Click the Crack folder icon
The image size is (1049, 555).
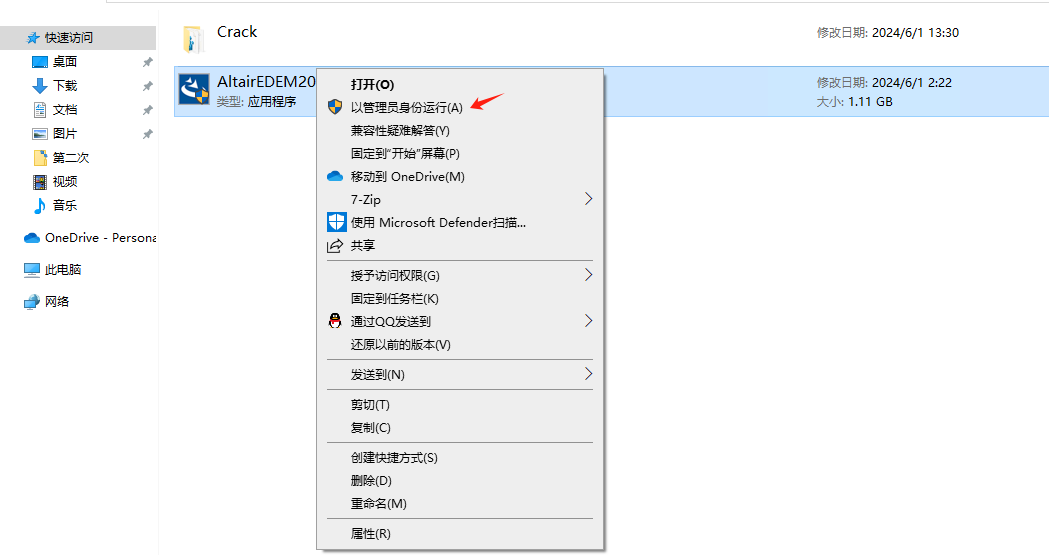pyautogui.click(x=193, y=39)
